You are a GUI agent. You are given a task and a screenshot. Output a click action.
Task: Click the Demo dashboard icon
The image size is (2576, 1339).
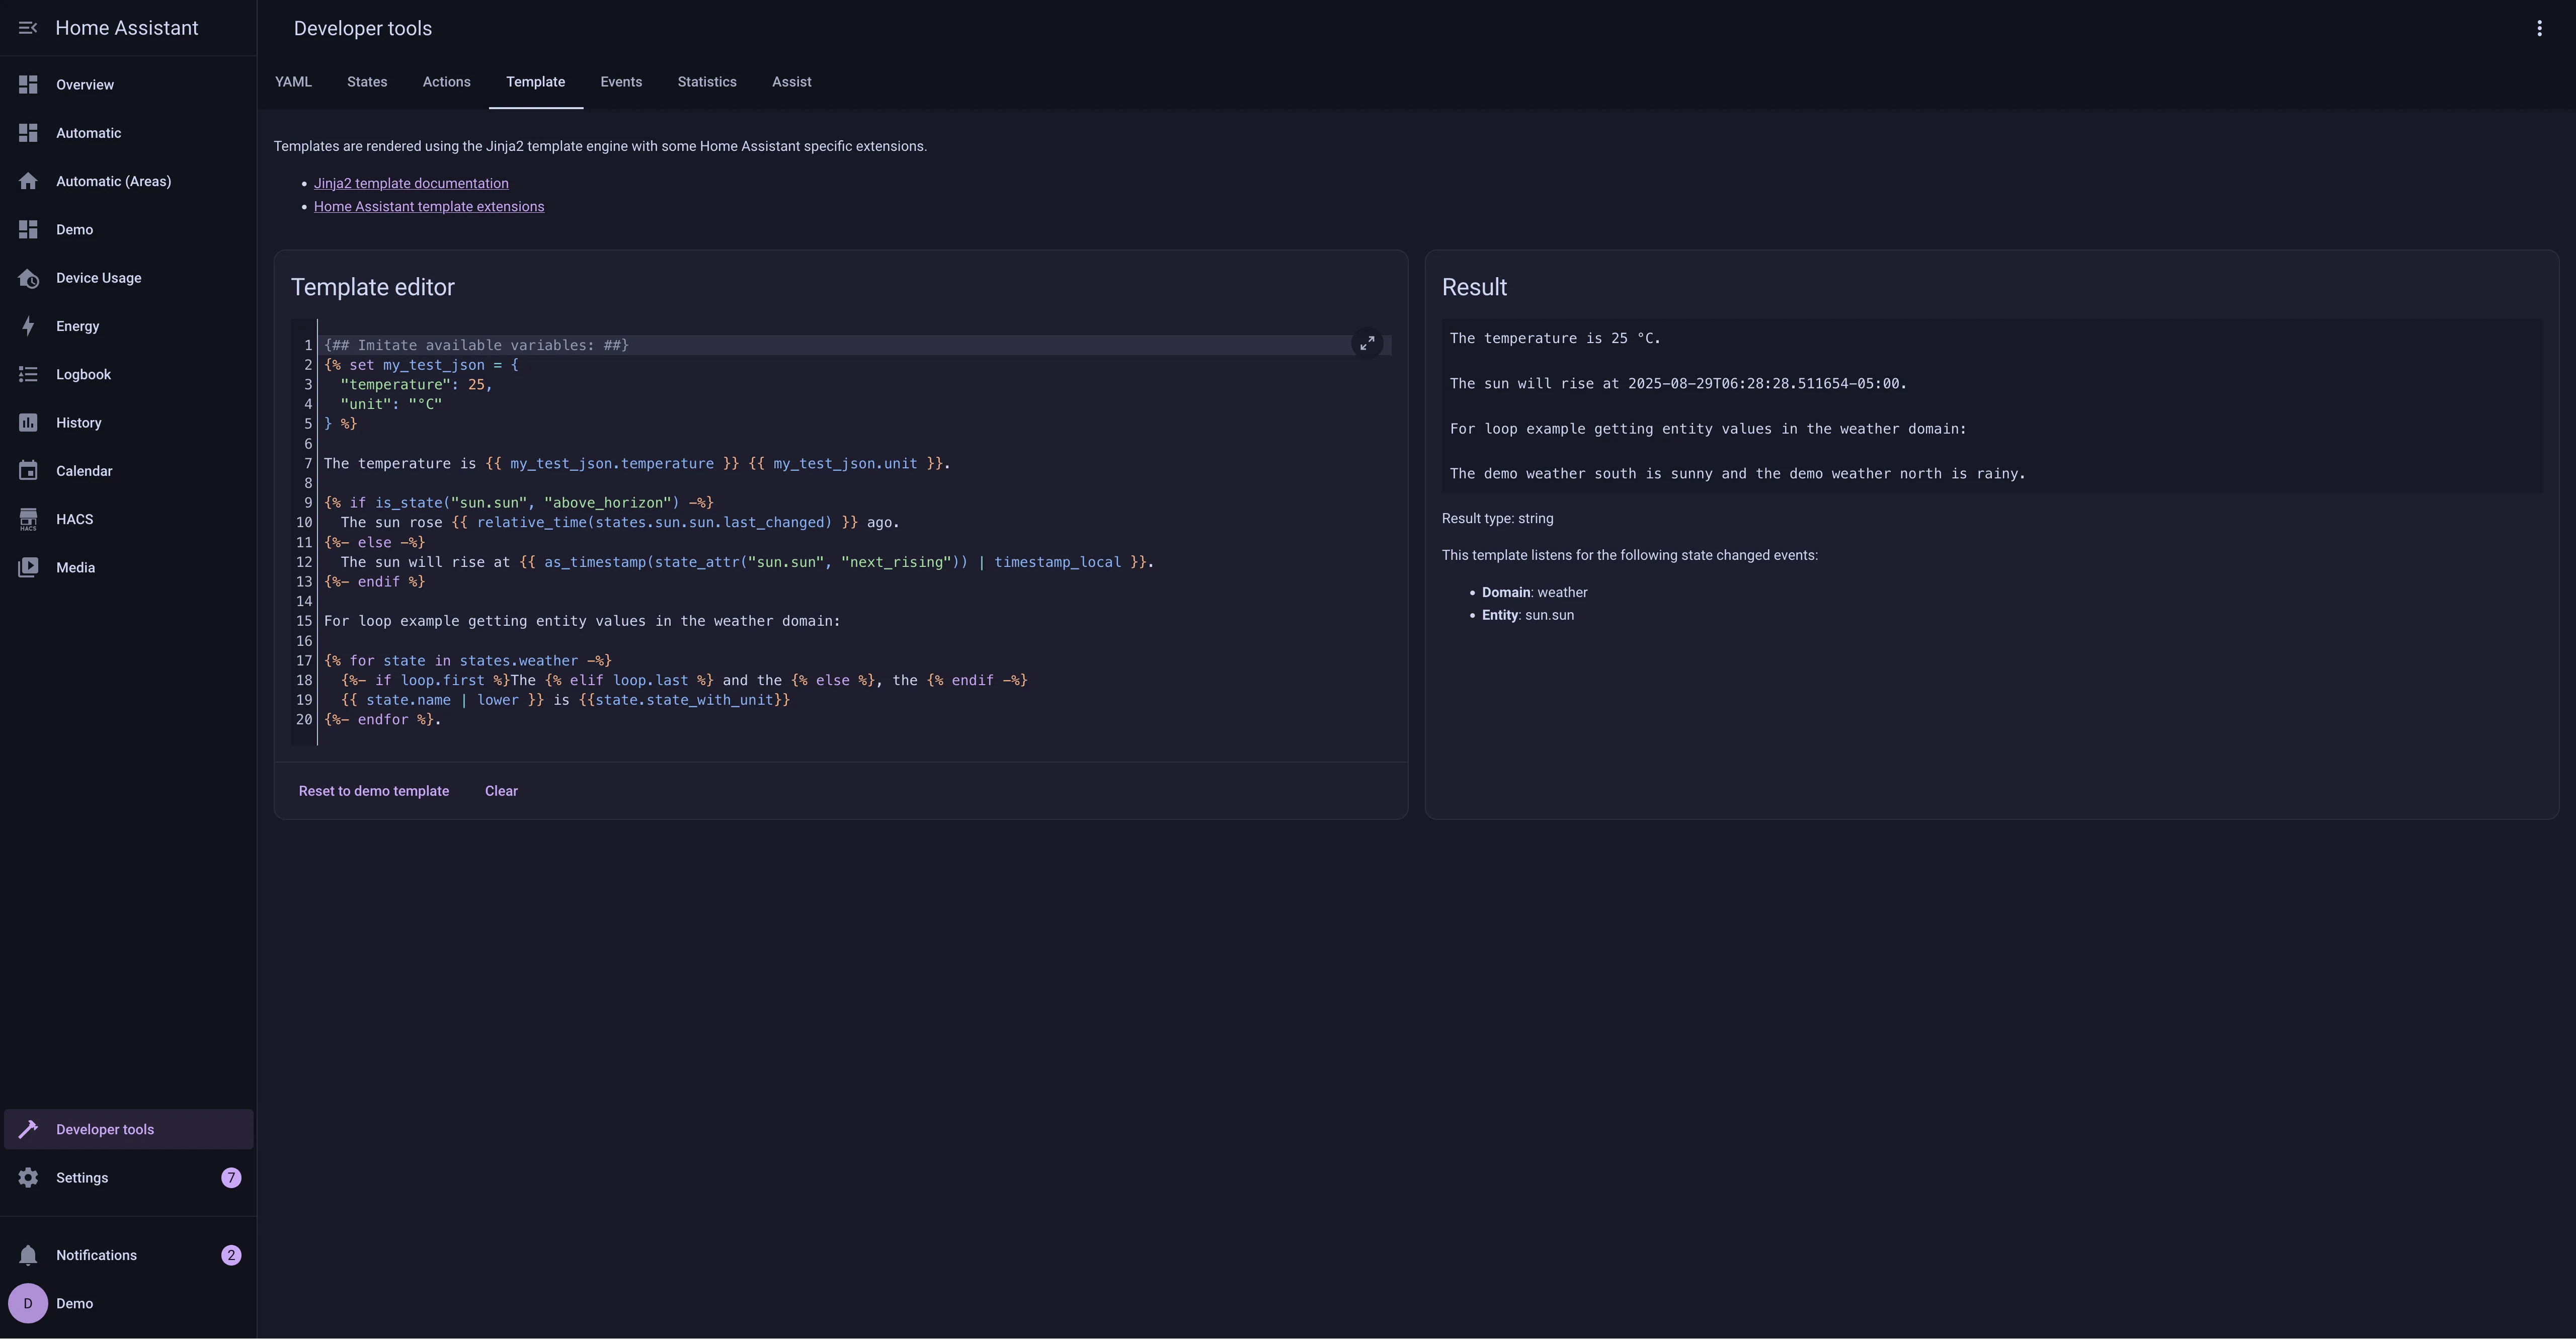coord(28,230)
